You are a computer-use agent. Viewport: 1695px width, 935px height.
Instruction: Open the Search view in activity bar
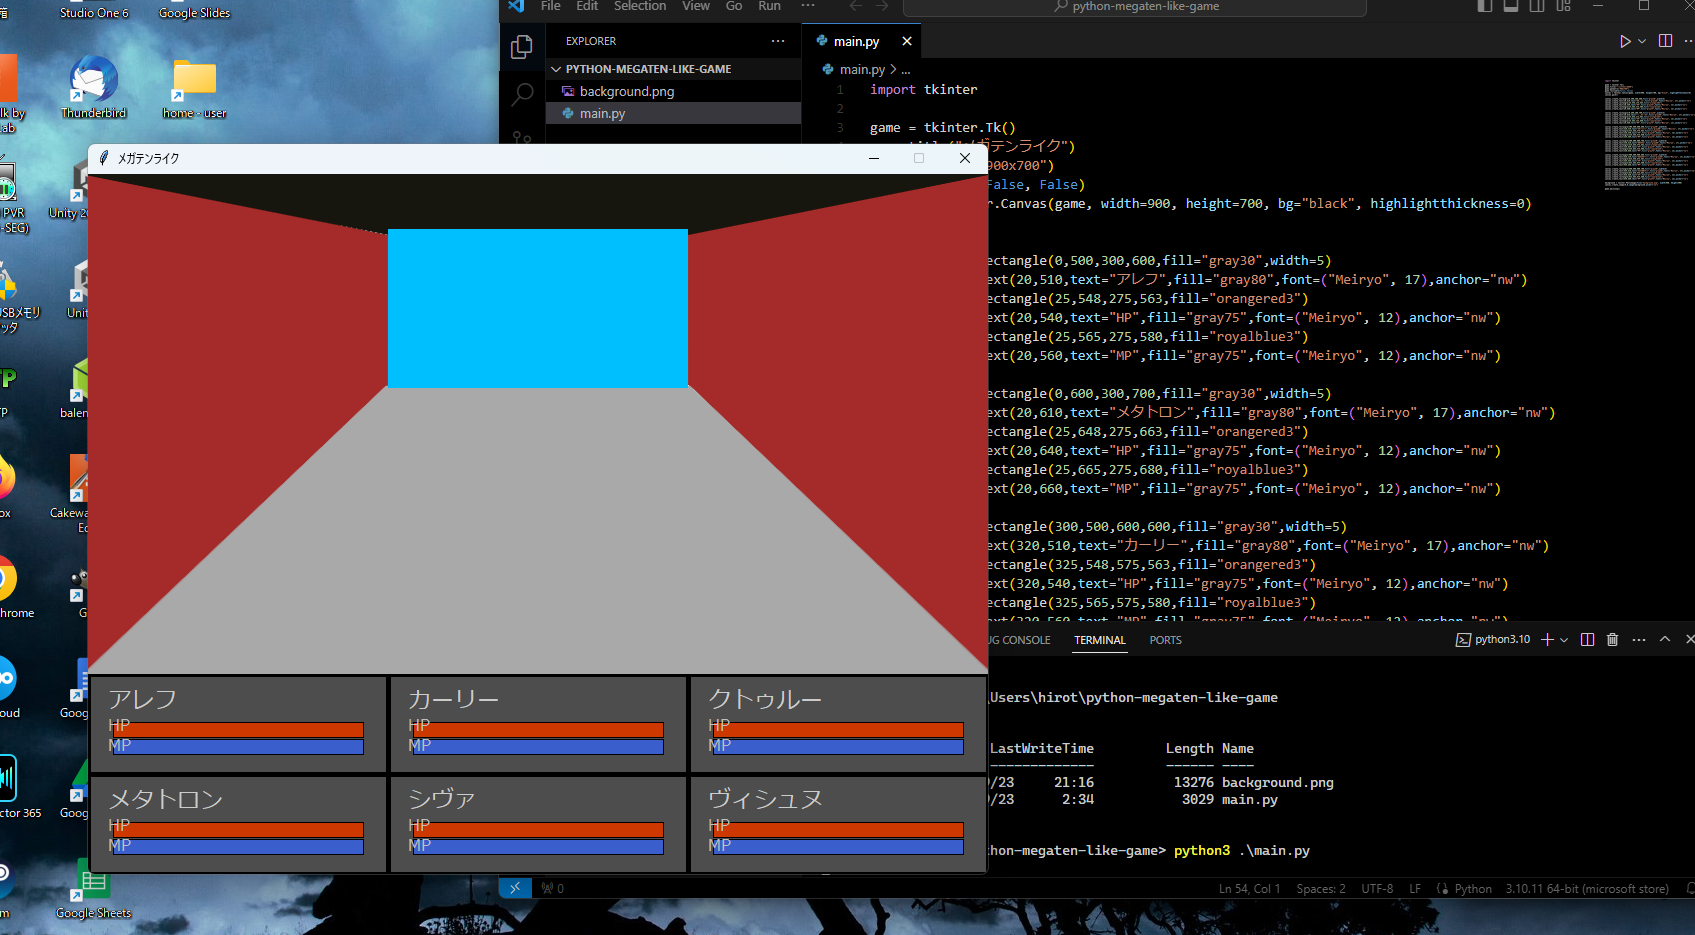coord(522,95)
